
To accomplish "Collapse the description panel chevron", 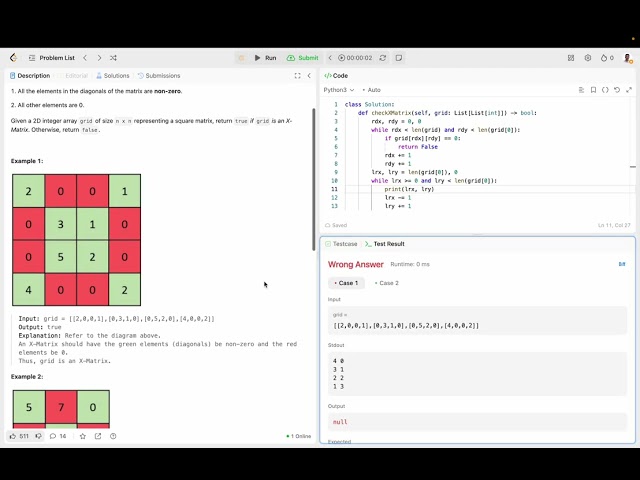I will [309, 76].
